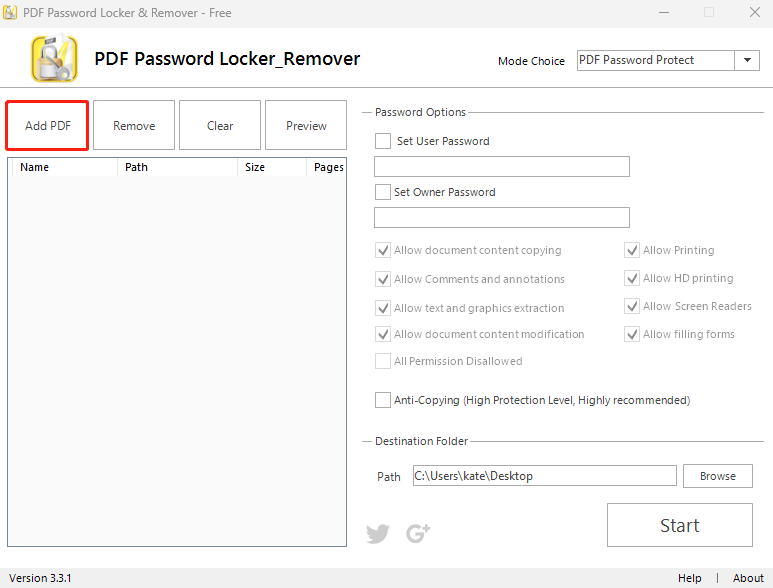Screen dimensions: 773x588
Task: Click the Twitter bird icon
Action: [x=378, y=533]
